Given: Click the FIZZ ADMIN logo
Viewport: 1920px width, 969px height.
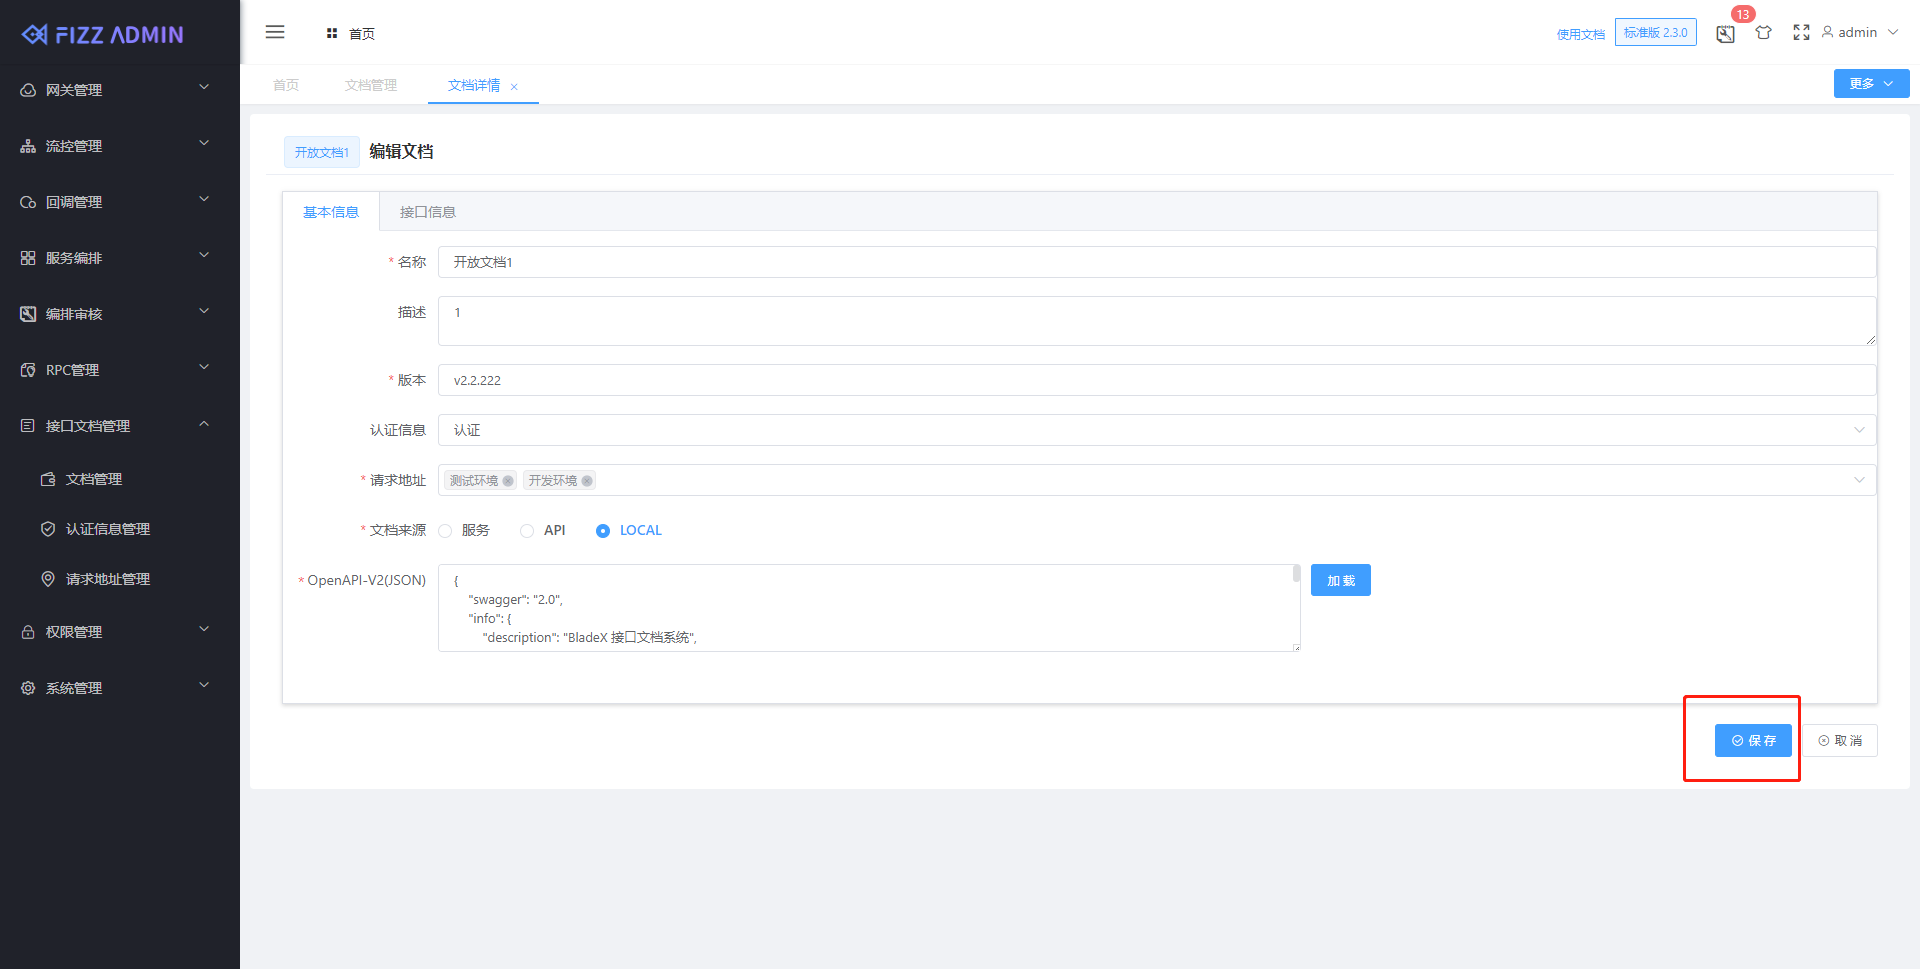Looking at the screenshot, I should click(x=104, y=35).
